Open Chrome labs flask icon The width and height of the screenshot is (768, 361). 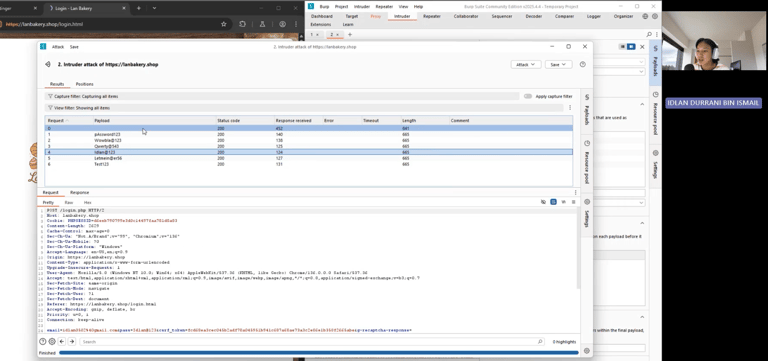(x=262, y=24)
